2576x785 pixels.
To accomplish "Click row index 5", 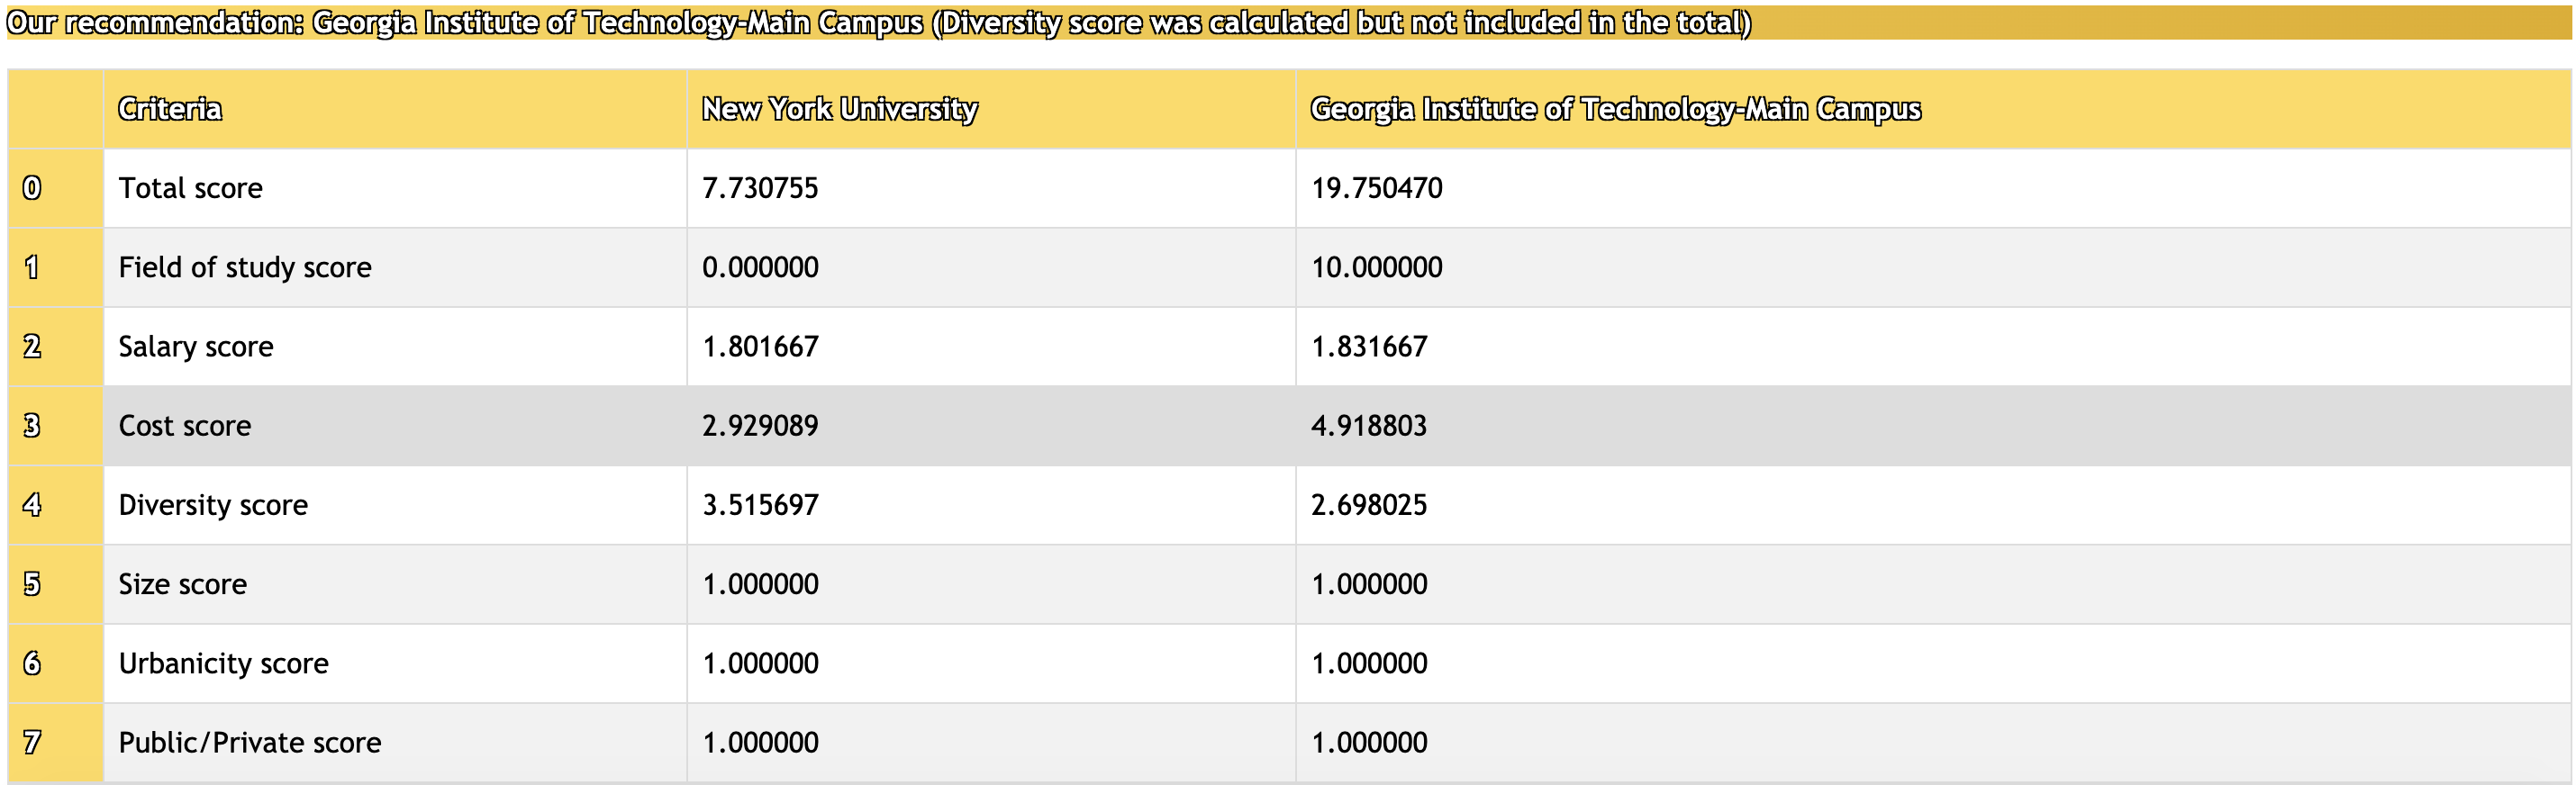I will coord(32,584).
